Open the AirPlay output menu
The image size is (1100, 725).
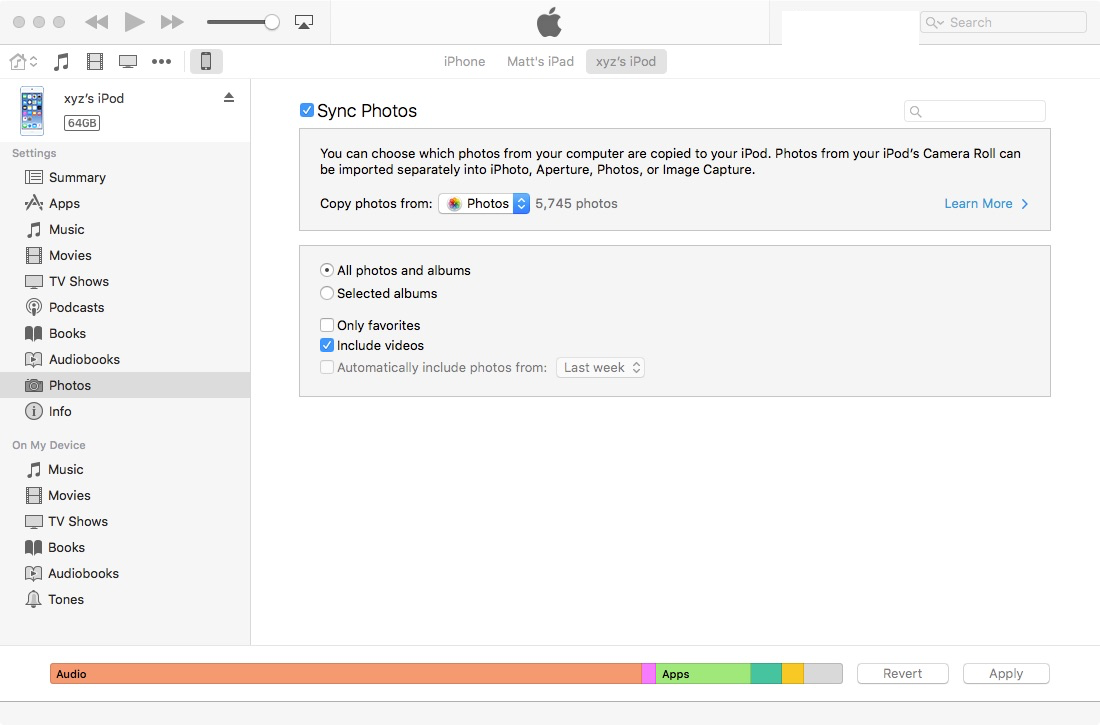click(x=304, y=22)
